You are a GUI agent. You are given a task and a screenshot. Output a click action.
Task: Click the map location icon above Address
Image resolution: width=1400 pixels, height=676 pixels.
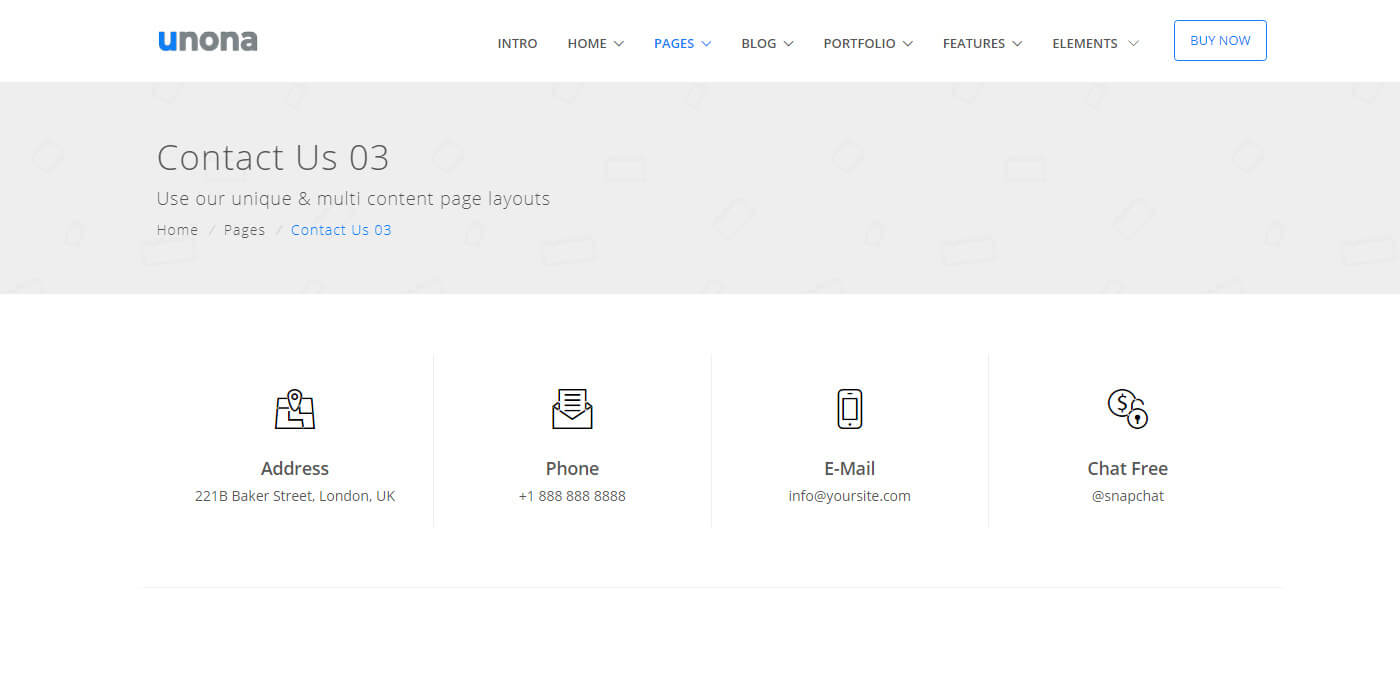pyautogui.click(x=295, y=408)
